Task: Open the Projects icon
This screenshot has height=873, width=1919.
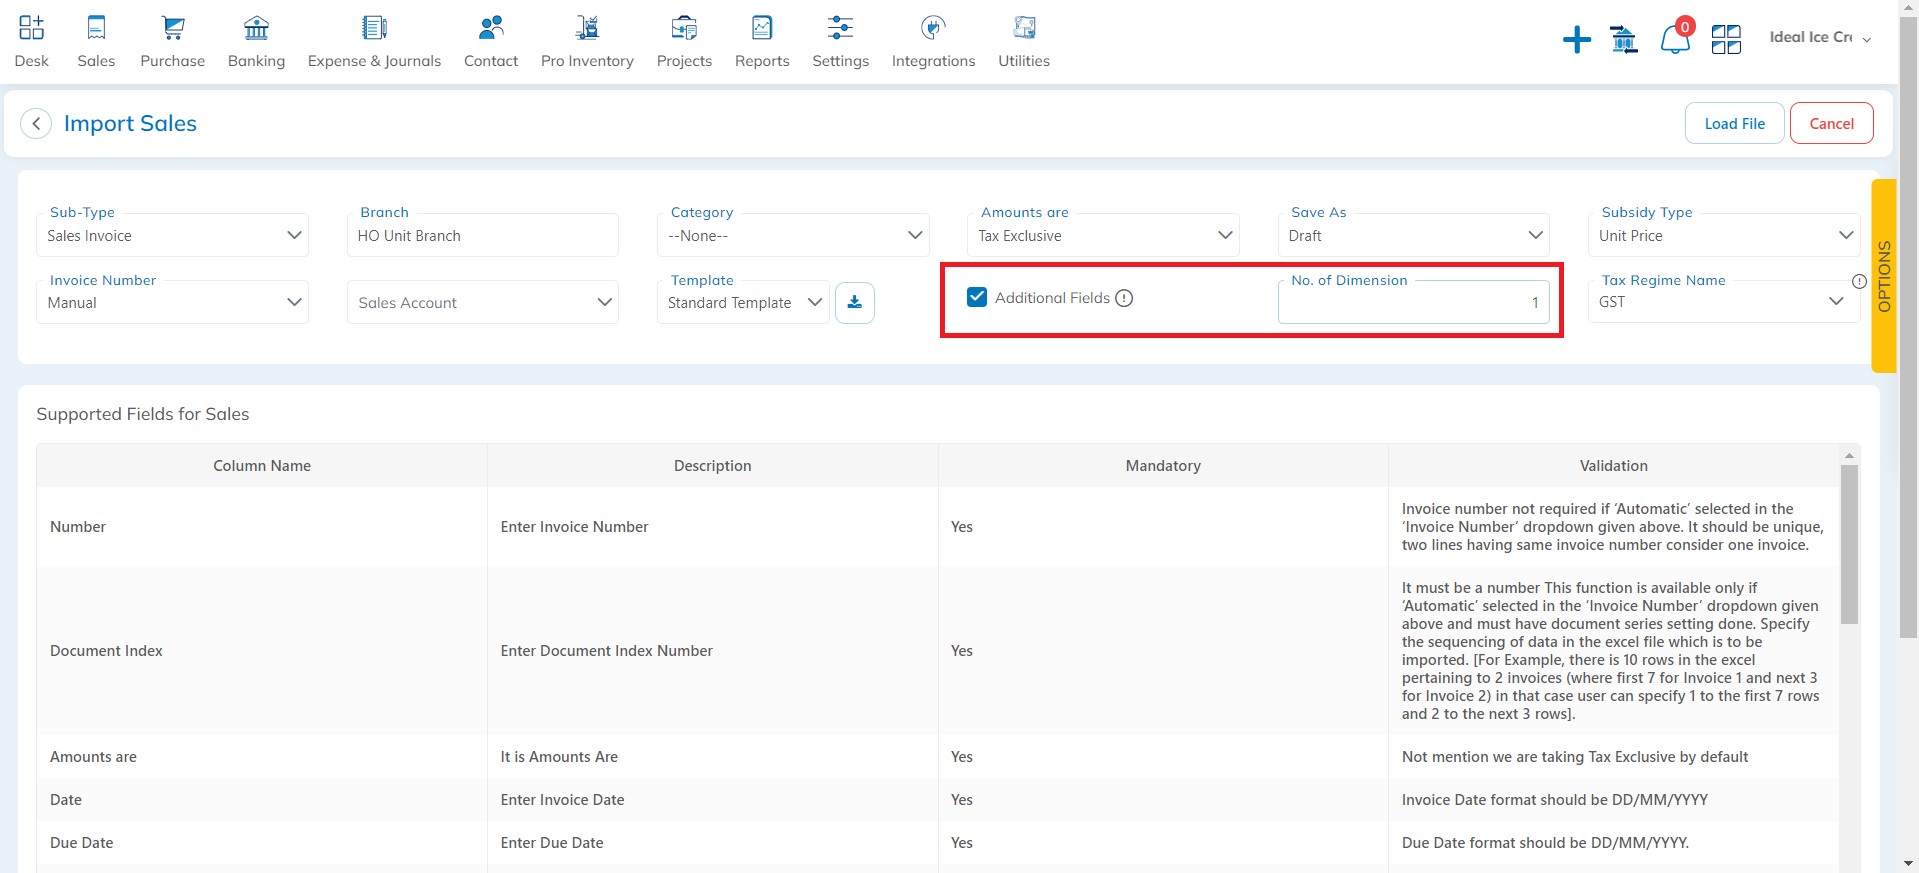Action: pos(684,28)
